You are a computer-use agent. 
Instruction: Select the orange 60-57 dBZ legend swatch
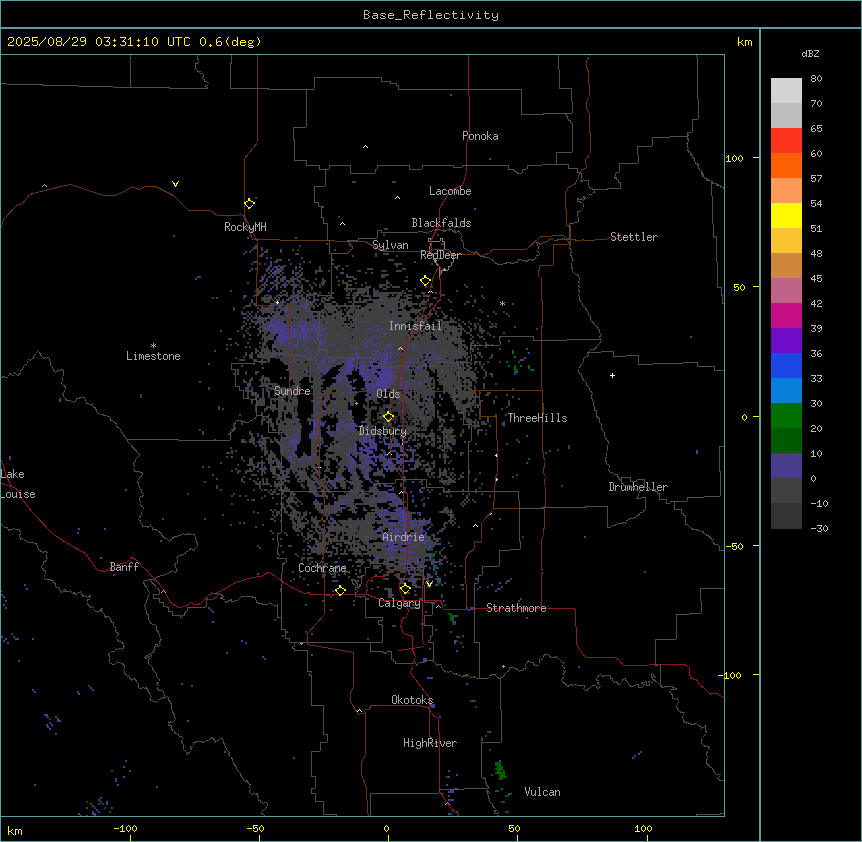[x=786, y=165]
